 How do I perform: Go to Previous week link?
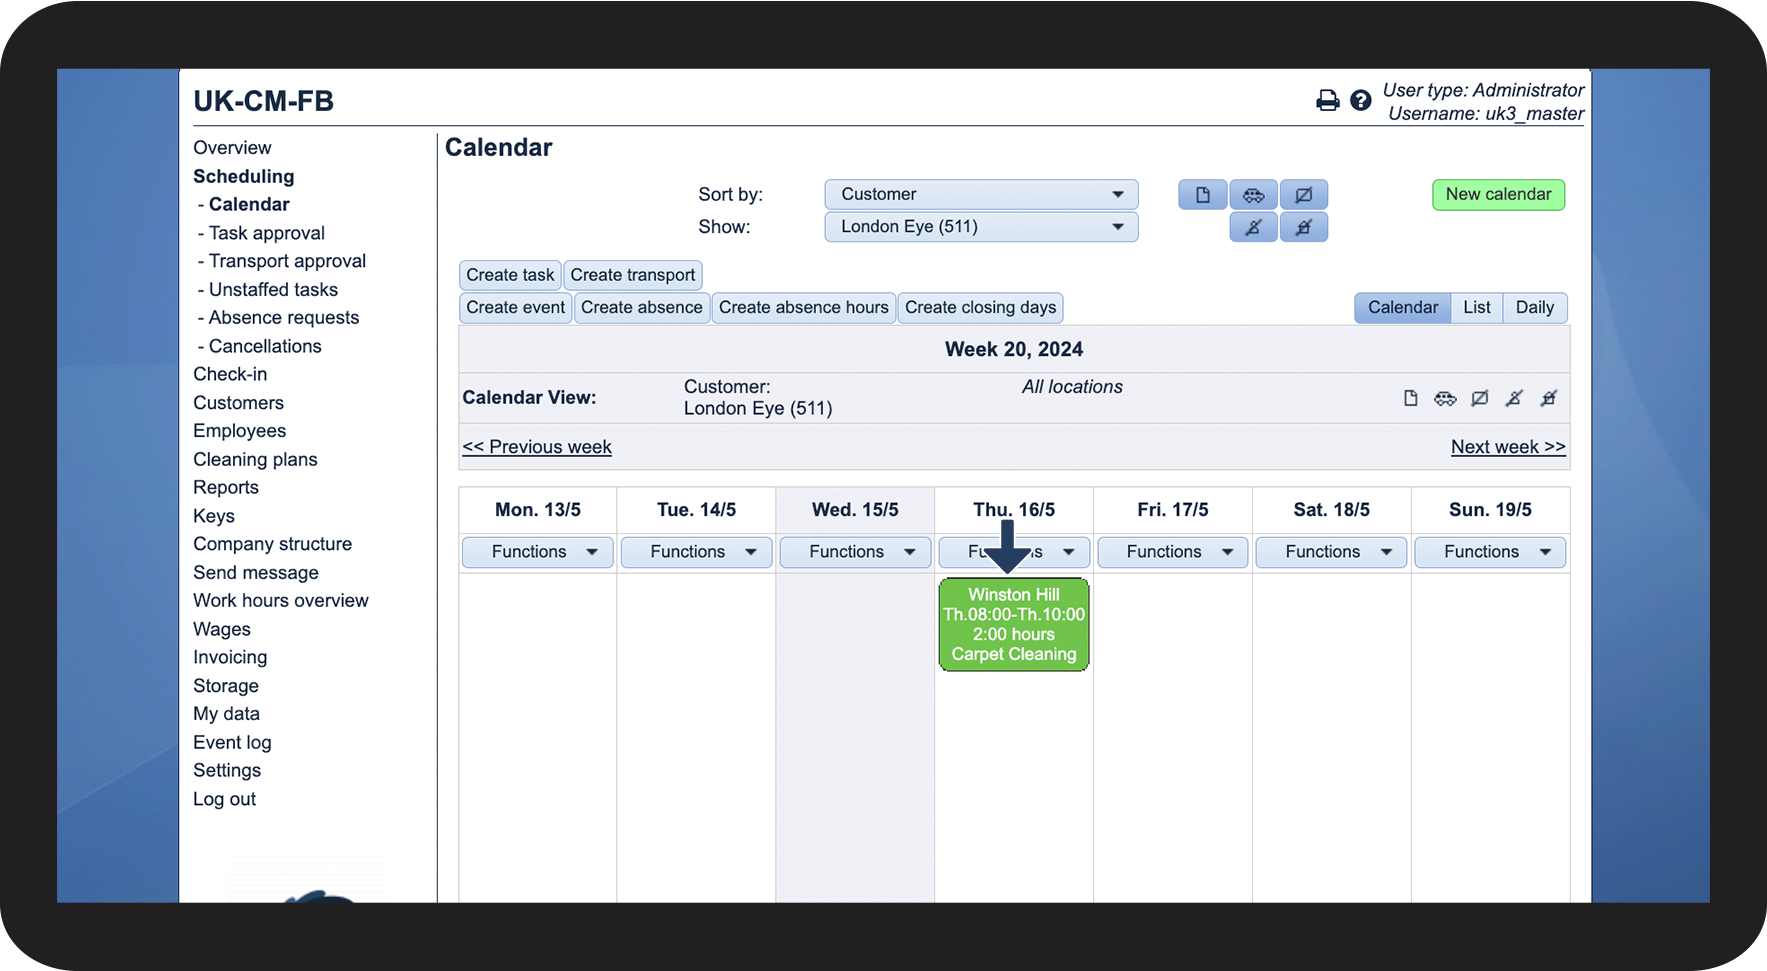pos(537,447)
